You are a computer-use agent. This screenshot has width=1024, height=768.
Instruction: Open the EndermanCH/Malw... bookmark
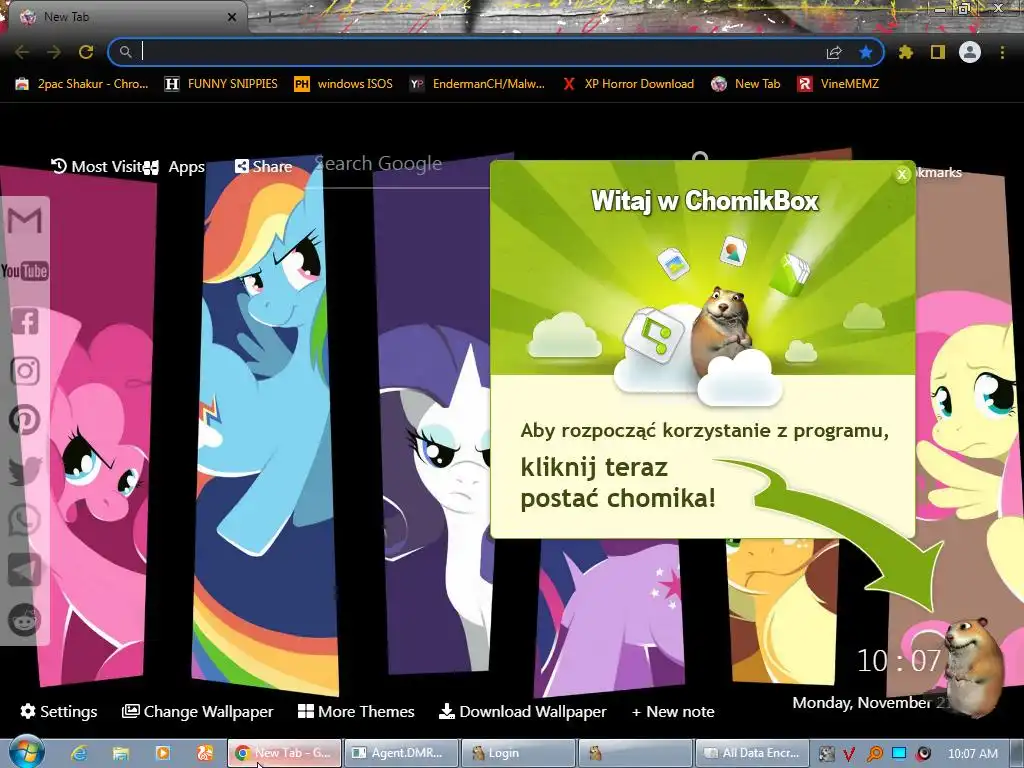477,84
